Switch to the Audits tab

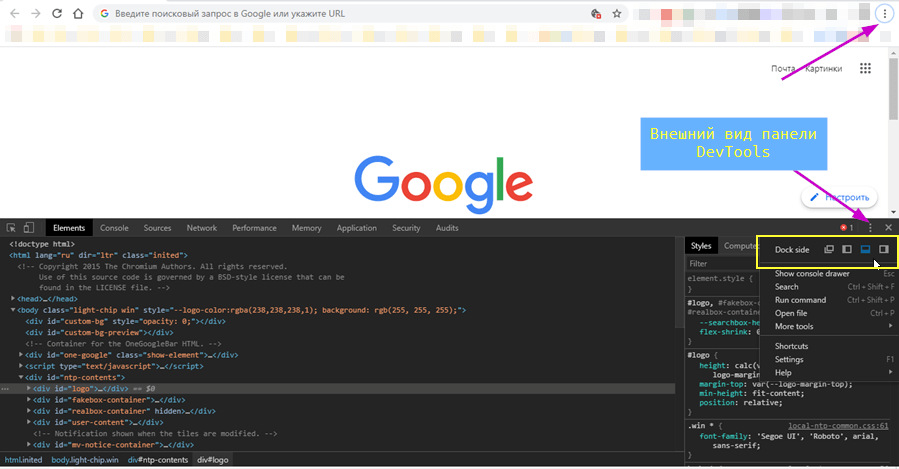(x=447, y=228)
